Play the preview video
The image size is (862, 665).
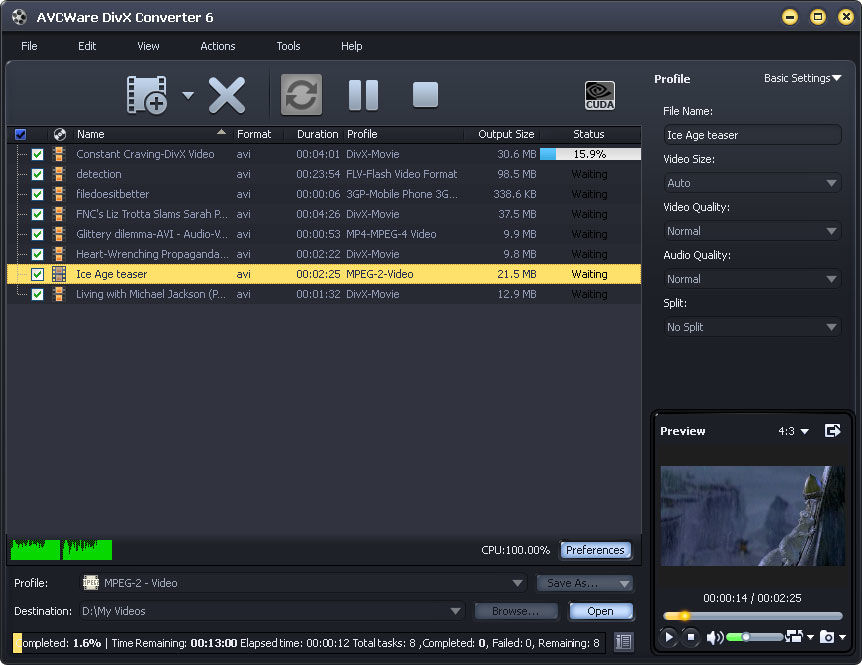tap(669, 637)
